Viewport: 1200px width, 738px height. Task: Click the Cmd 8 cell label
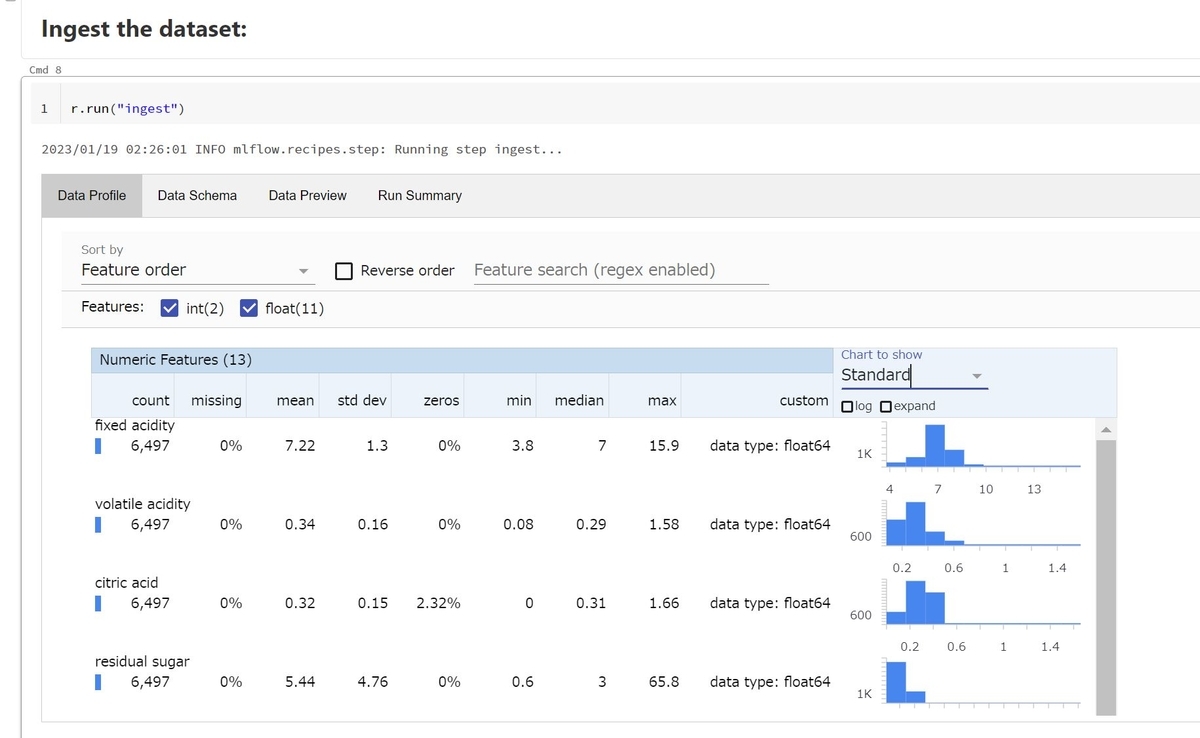[46, 70]
